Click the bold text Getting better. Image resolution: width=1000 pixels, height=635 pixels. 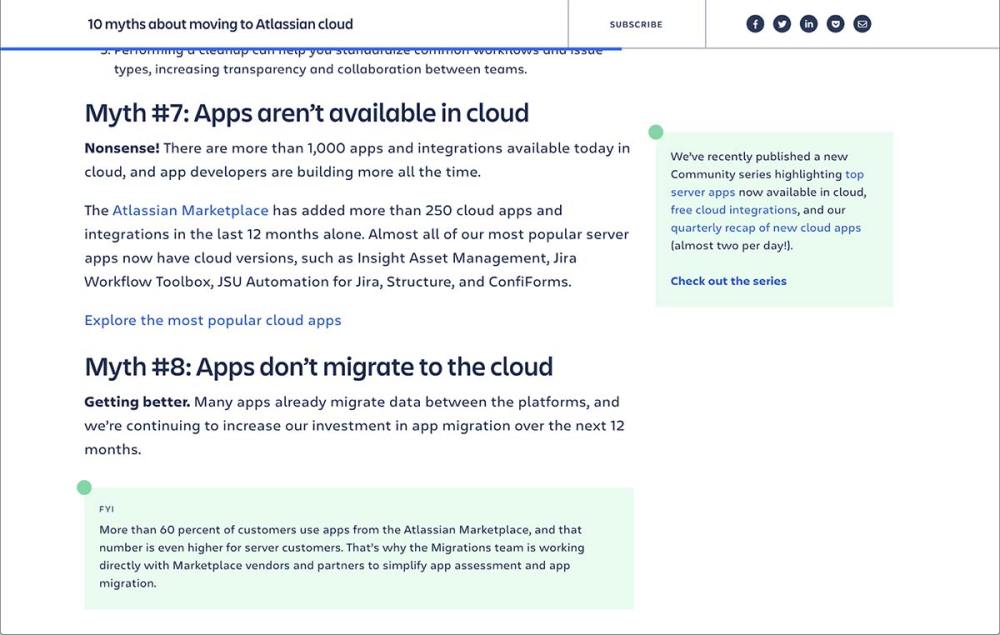coord(137,402)
